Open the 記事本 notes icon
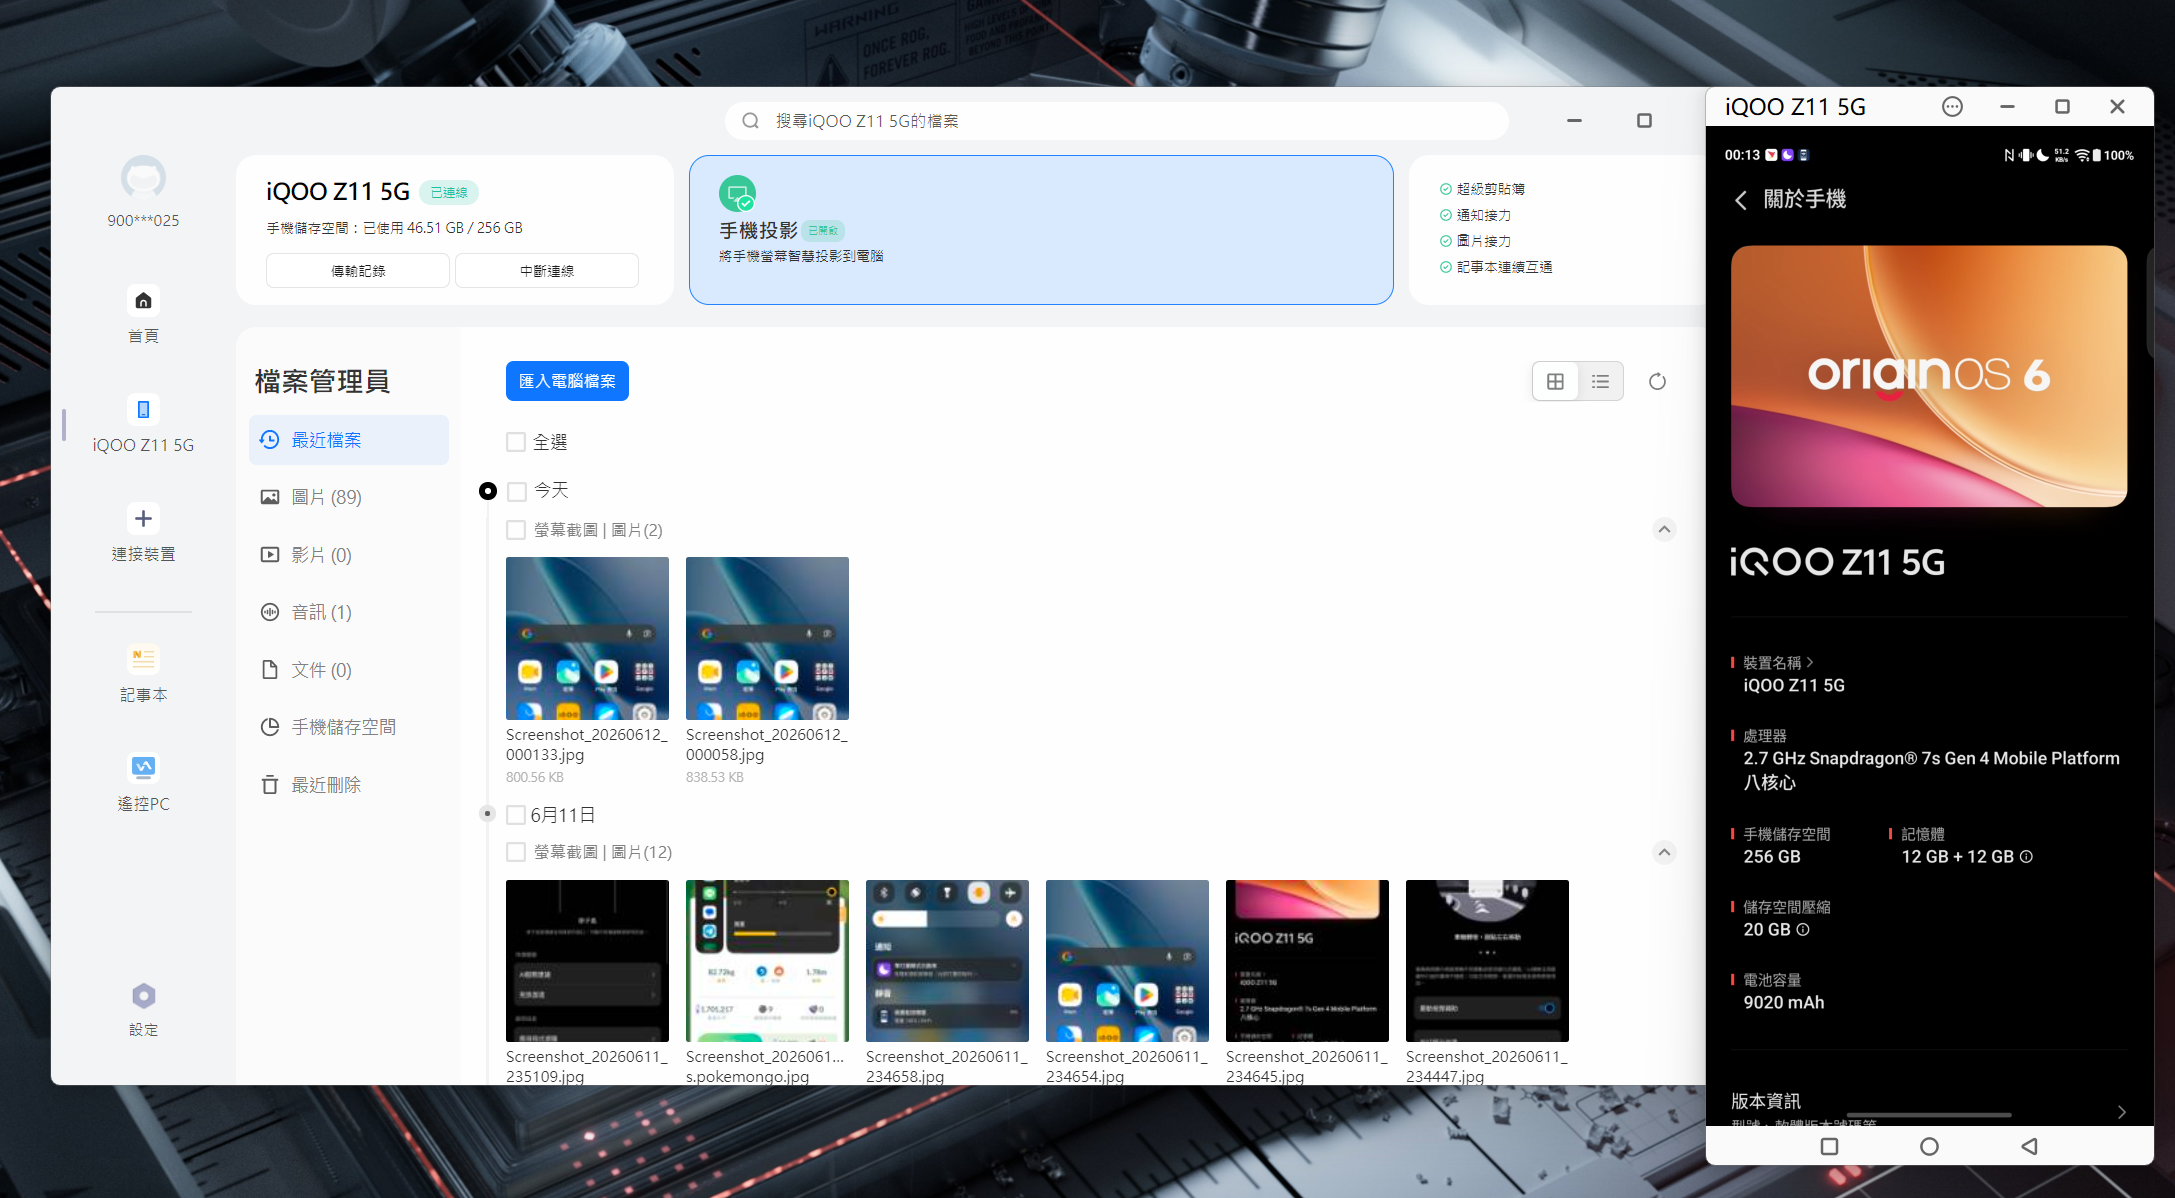Viewport: 2175px width, 1198px height. coord(143,659)
